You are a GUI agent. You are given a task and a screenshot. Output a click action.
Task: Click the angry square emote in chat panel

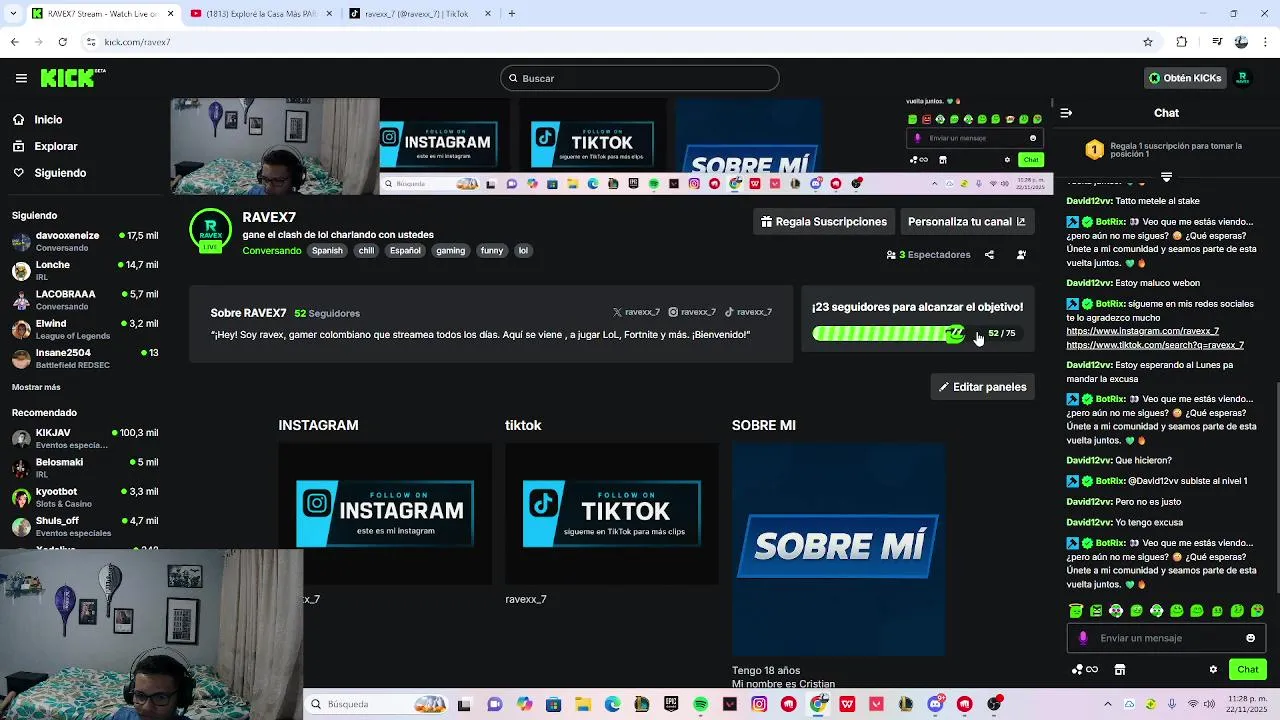1096,610
